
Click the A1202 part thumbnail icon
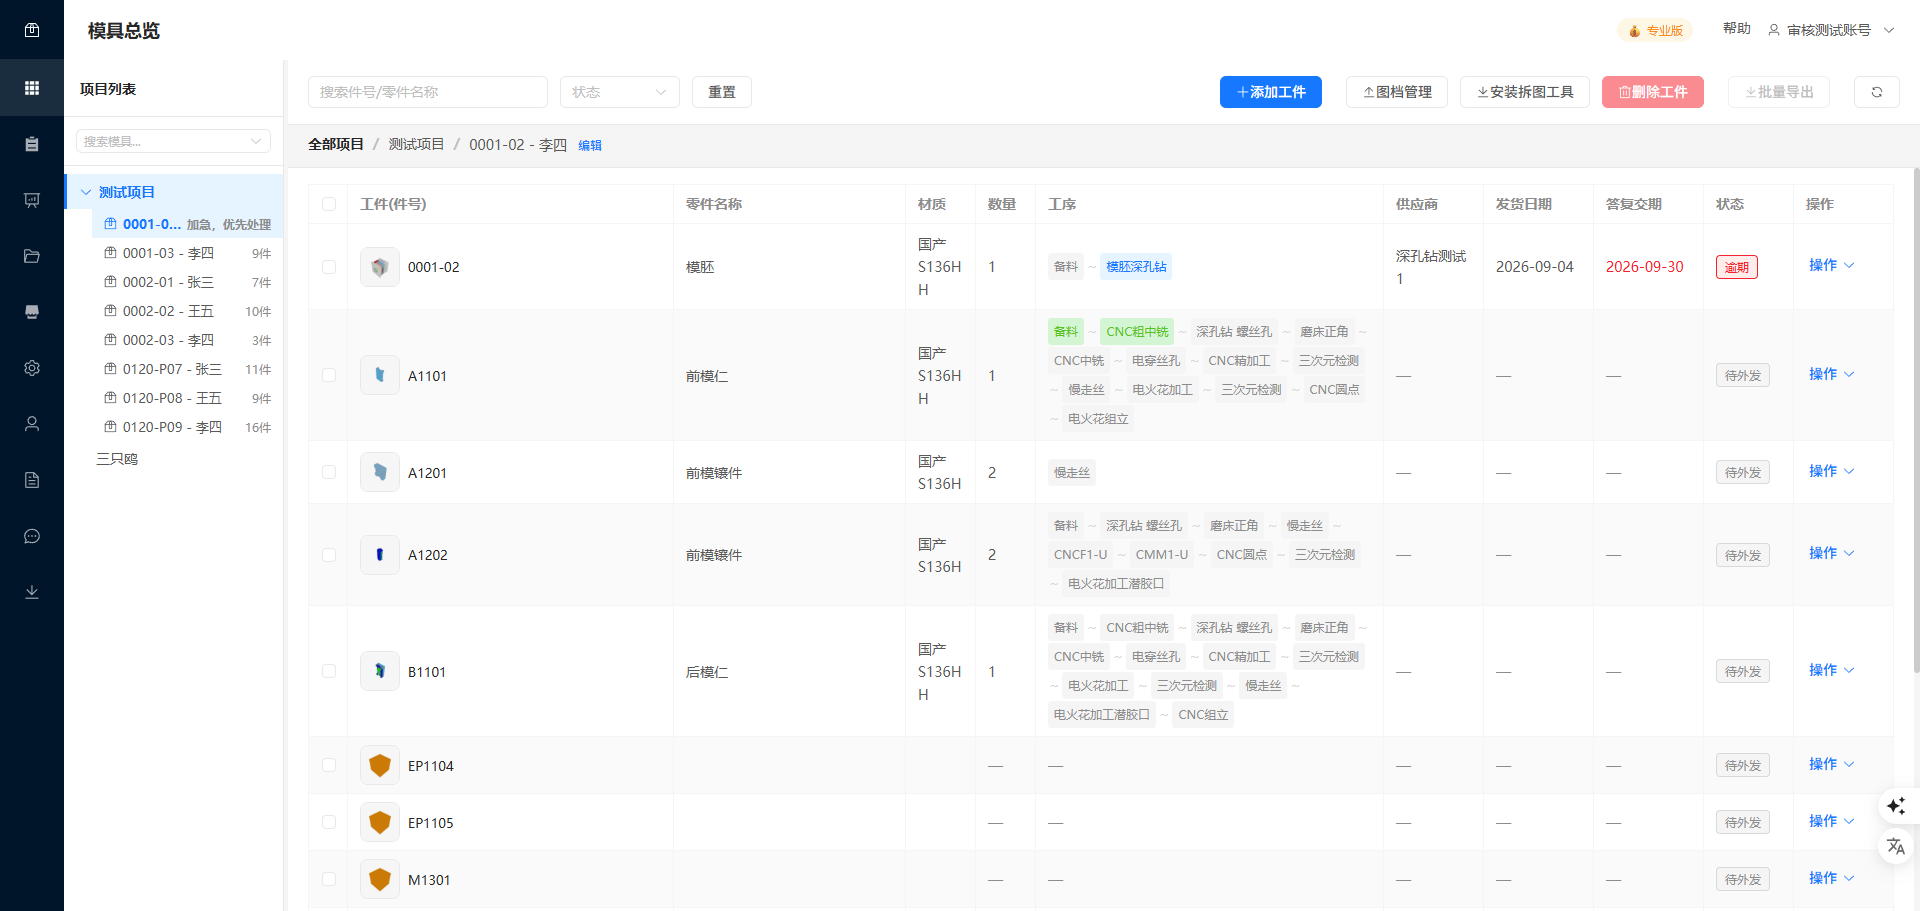click(x=380, y=554)
